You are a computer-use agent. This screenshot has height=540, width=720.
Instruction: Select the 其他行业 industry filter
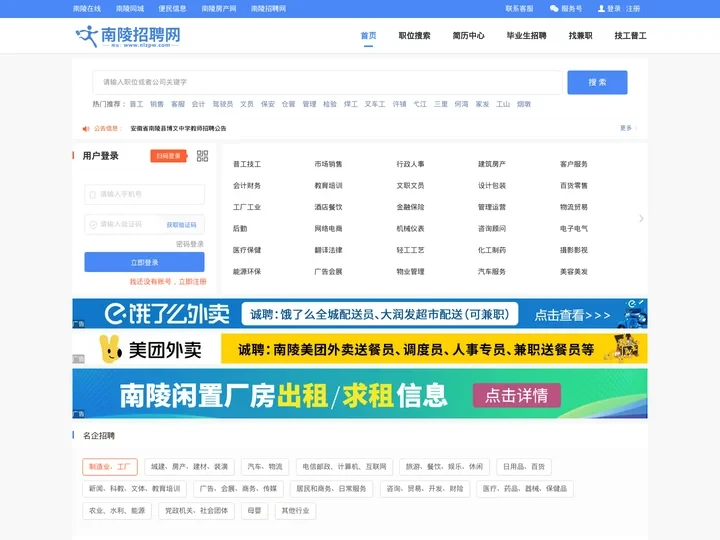(x=295, y=511)
